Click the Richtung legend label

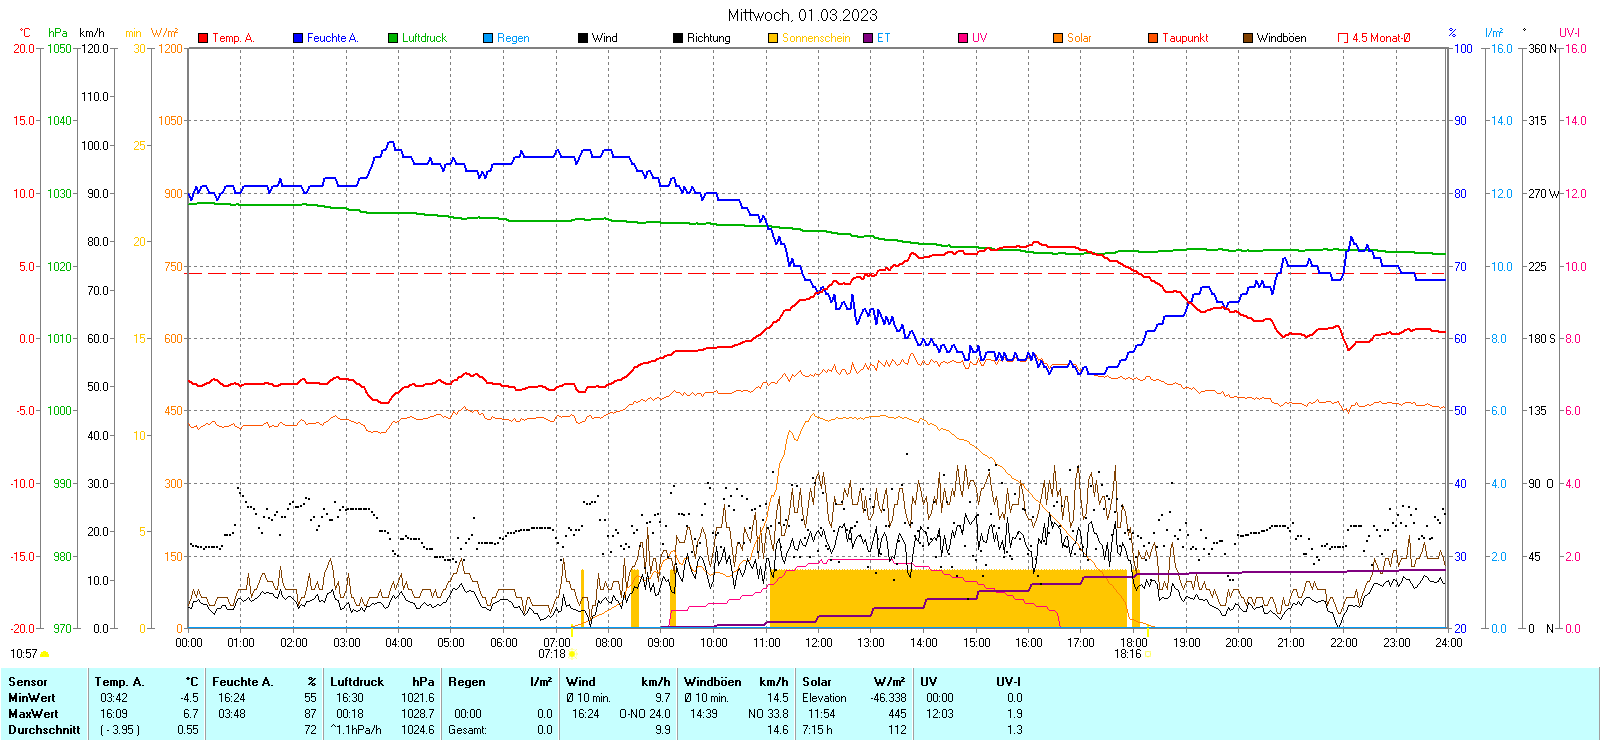tap(708, 38)
